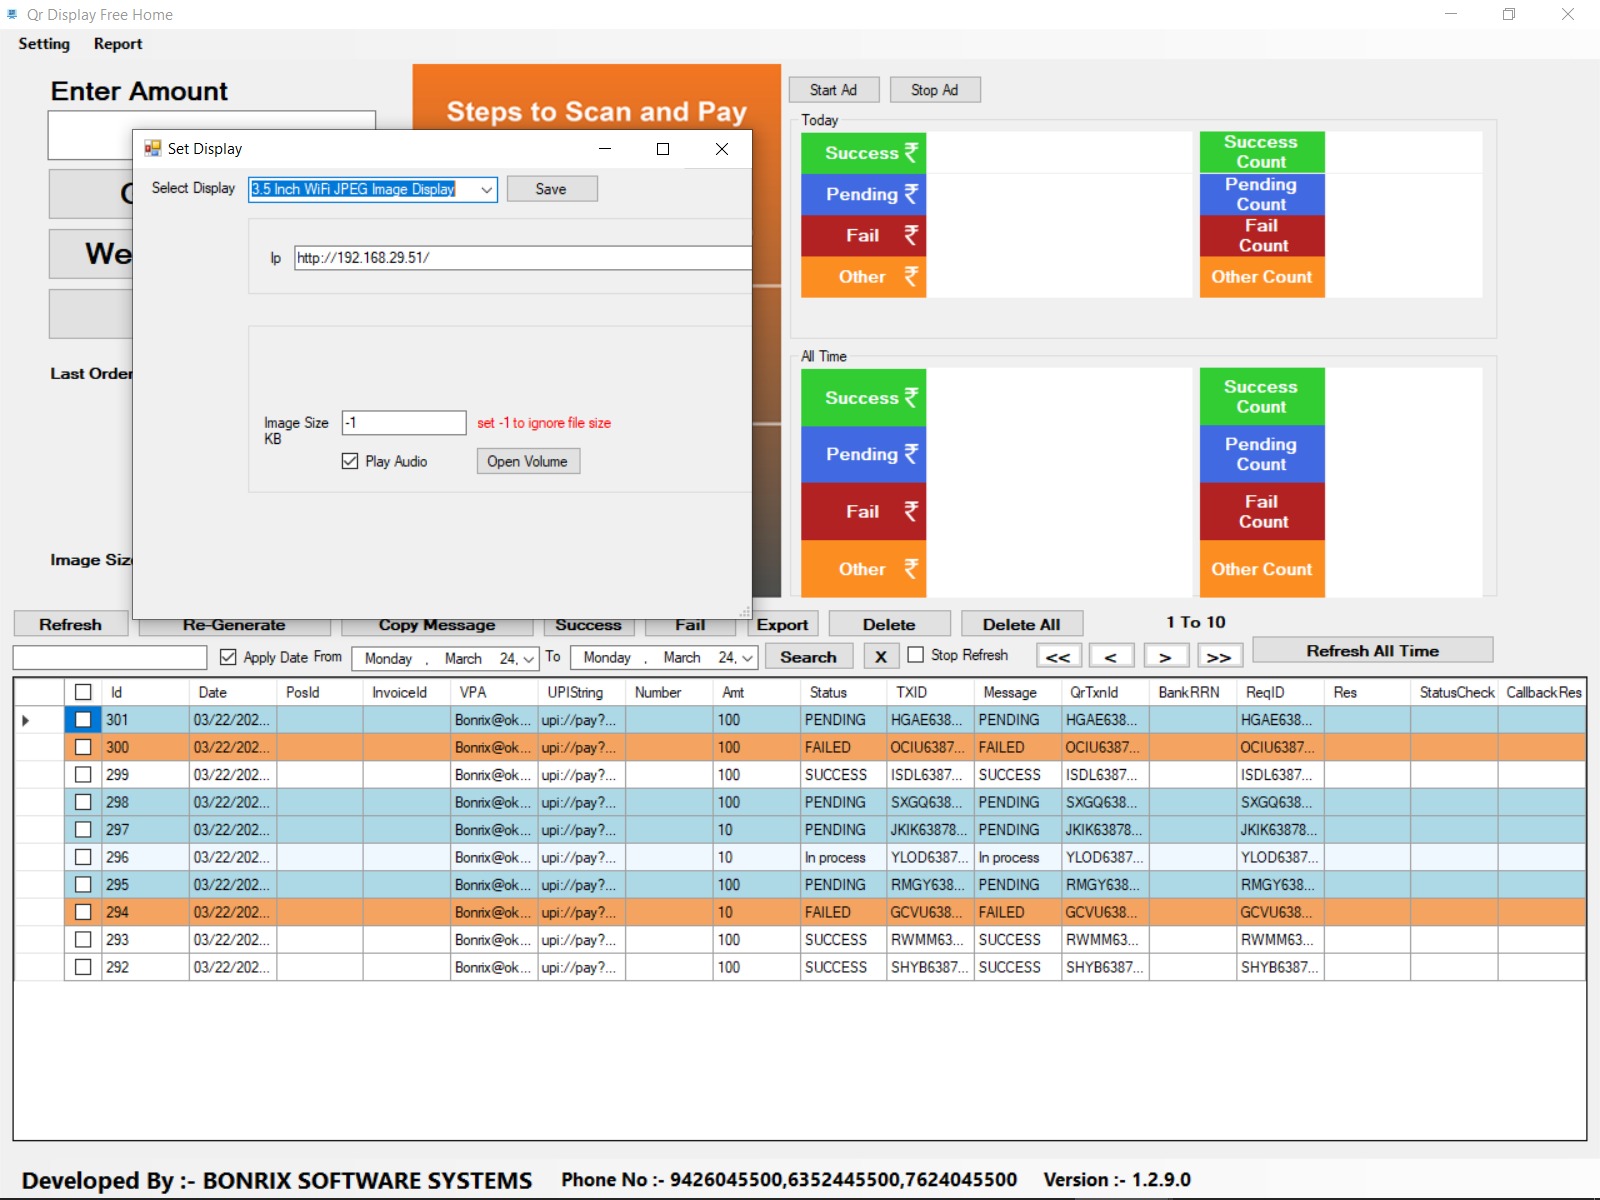Open the Select Display dropdown

point(486,190)
